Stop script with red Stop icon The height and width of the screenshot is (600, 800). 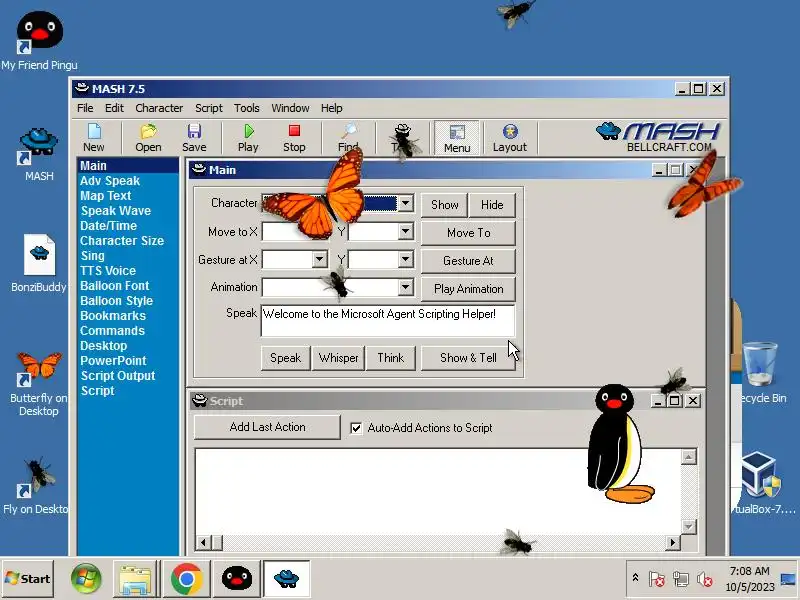[294, 138]
